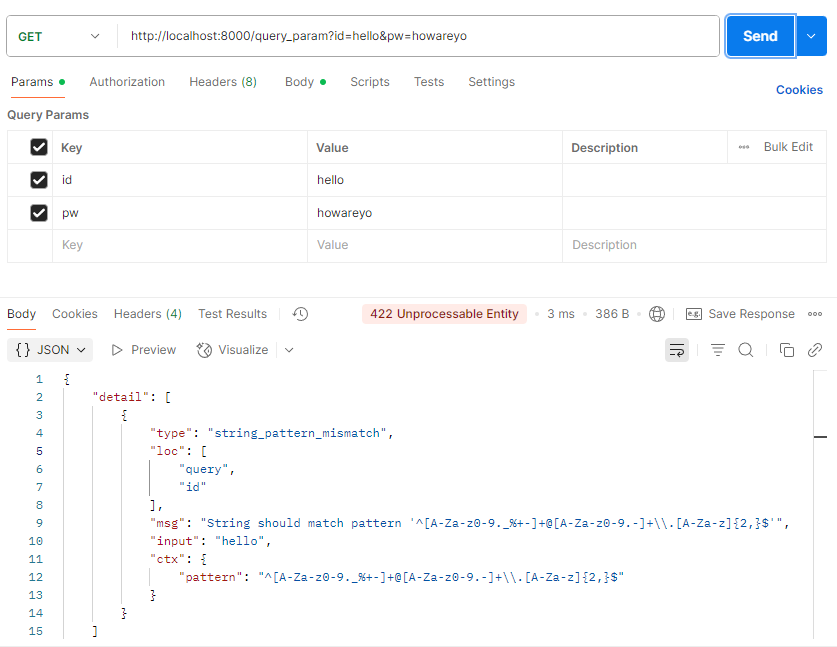This screenshot has width=837, height=647.
Task: Switch to the Scripts tab
Action: tap(369, 82)
